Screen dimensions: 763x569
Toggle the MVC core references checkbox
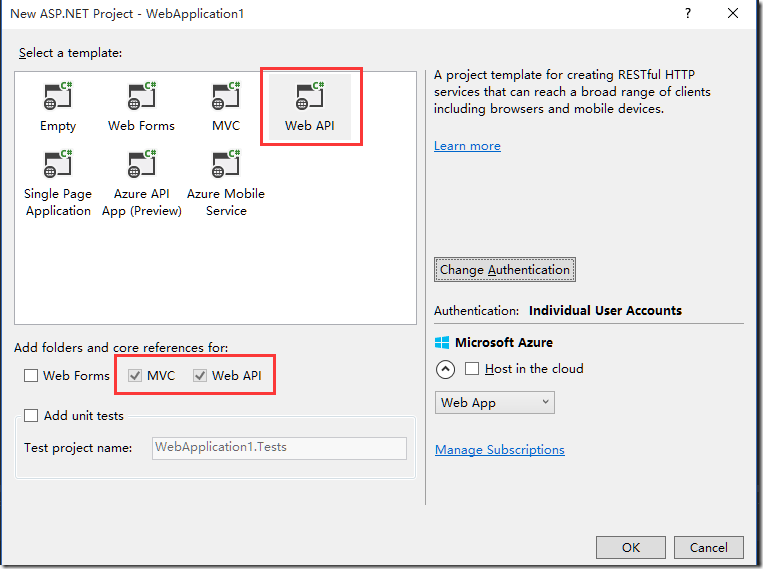135,376
